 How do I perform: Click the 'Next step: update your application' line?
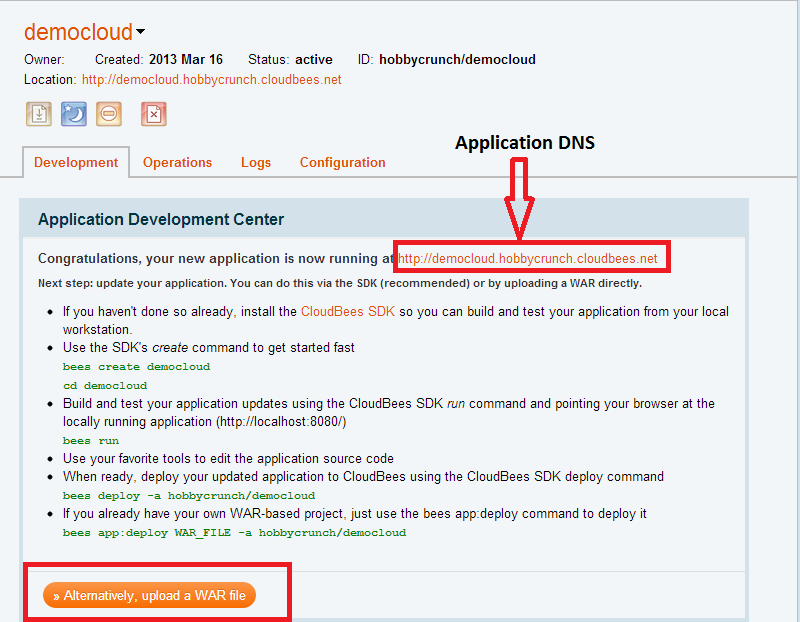(340, 283)
